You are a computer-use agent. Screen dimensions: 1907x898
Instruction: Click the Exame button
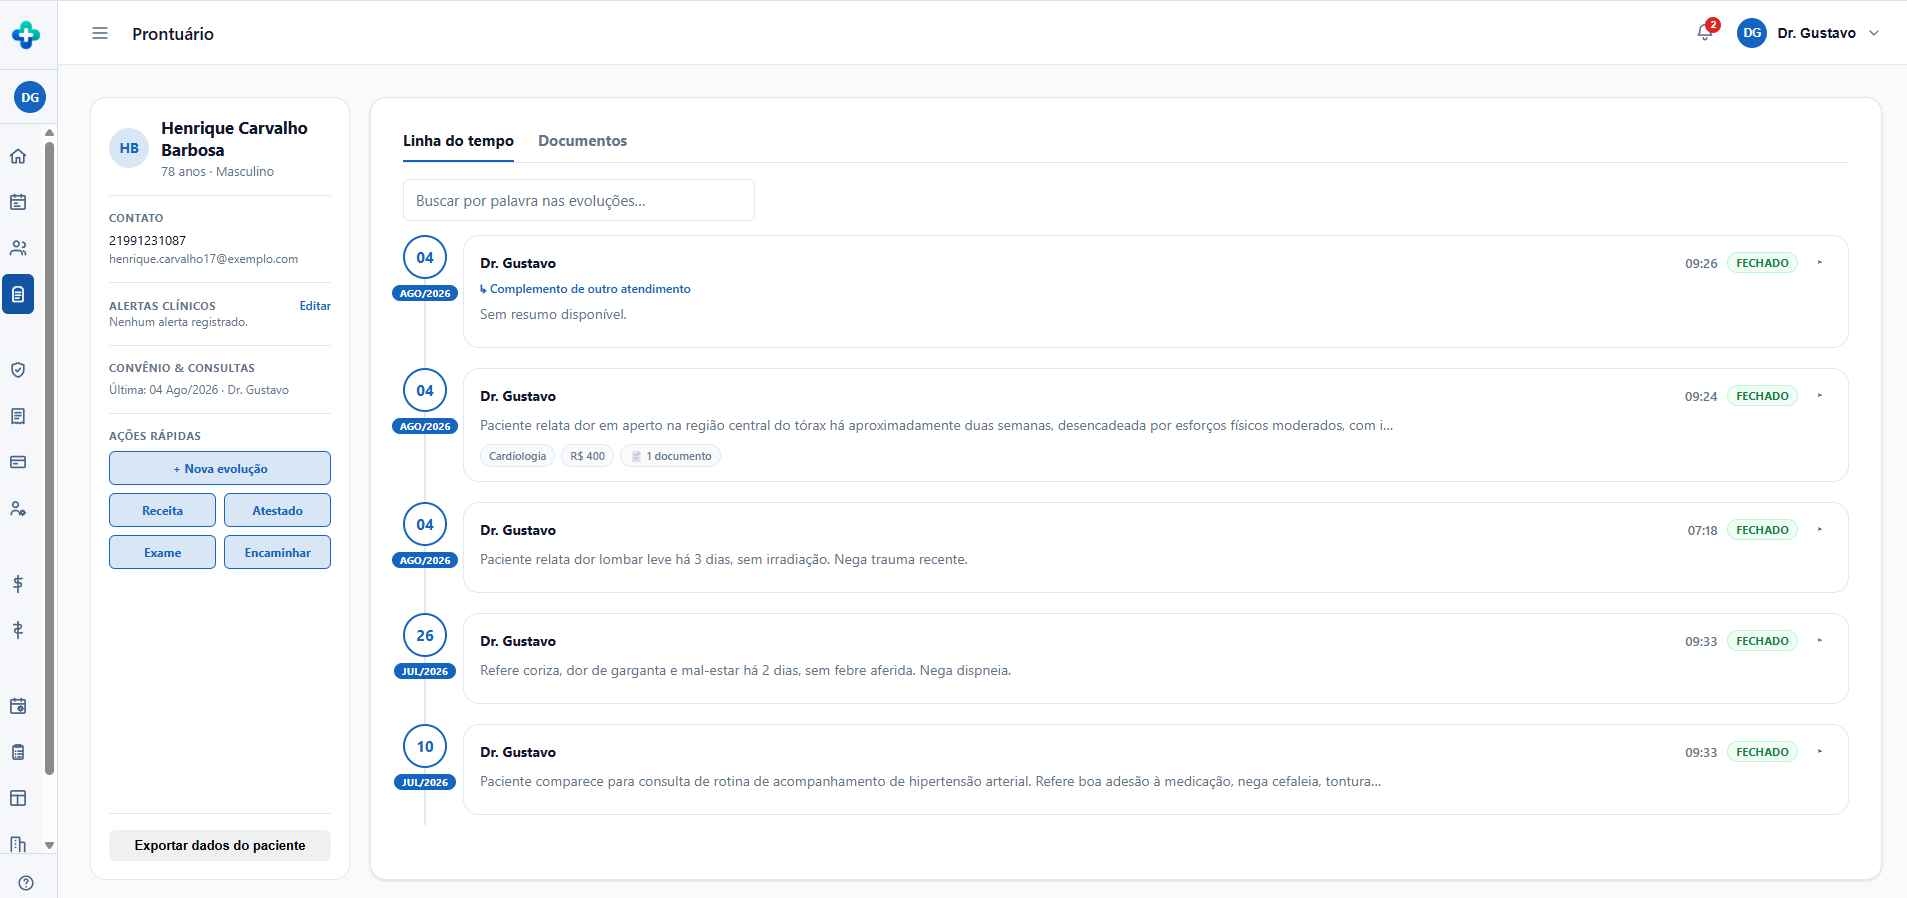[x=162, y=552]
